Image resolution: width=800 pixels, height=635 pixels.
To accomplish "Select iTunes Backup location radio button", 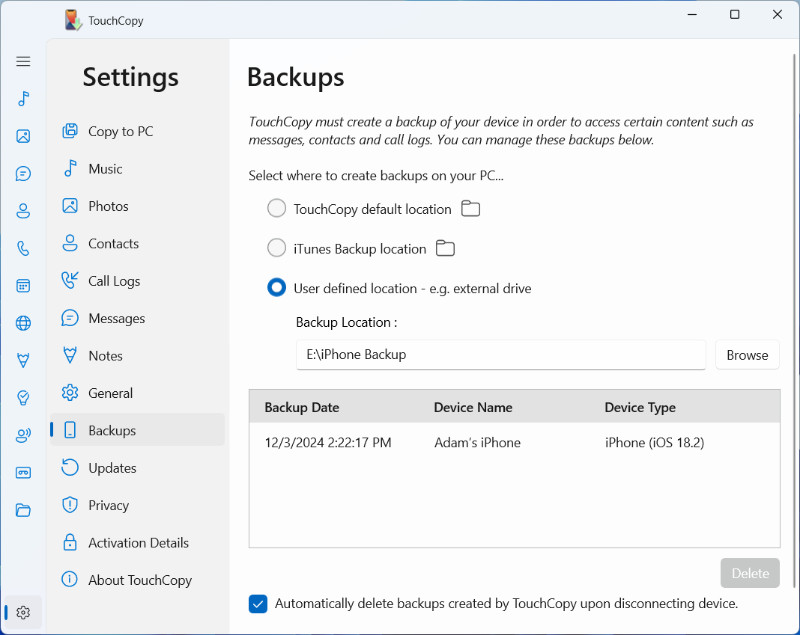I will 277,248.
